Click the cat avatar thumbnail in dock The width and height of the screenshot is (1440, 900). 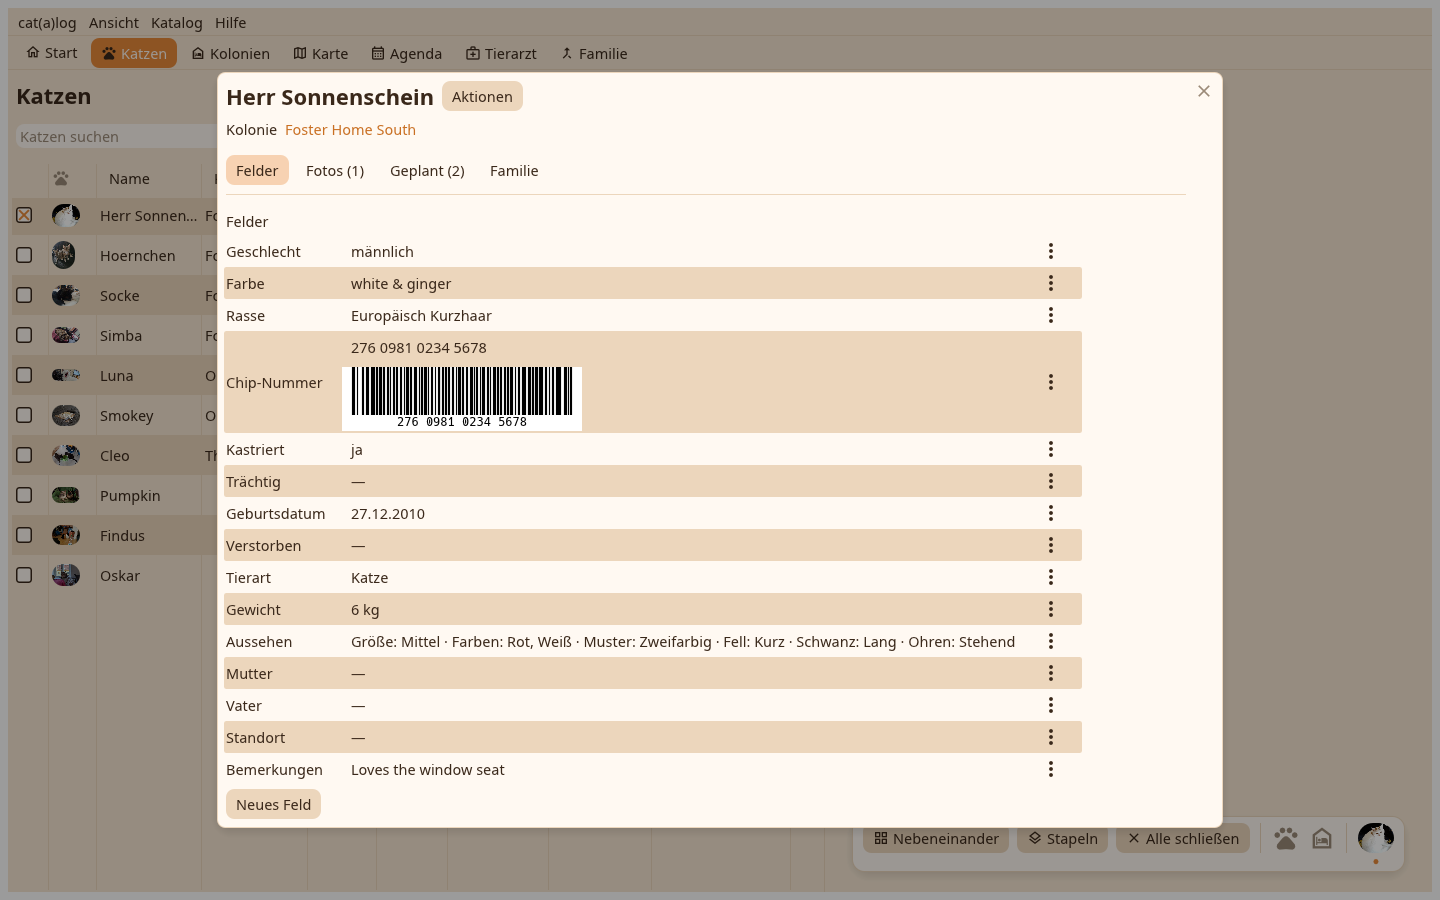tap(1376, 838)
